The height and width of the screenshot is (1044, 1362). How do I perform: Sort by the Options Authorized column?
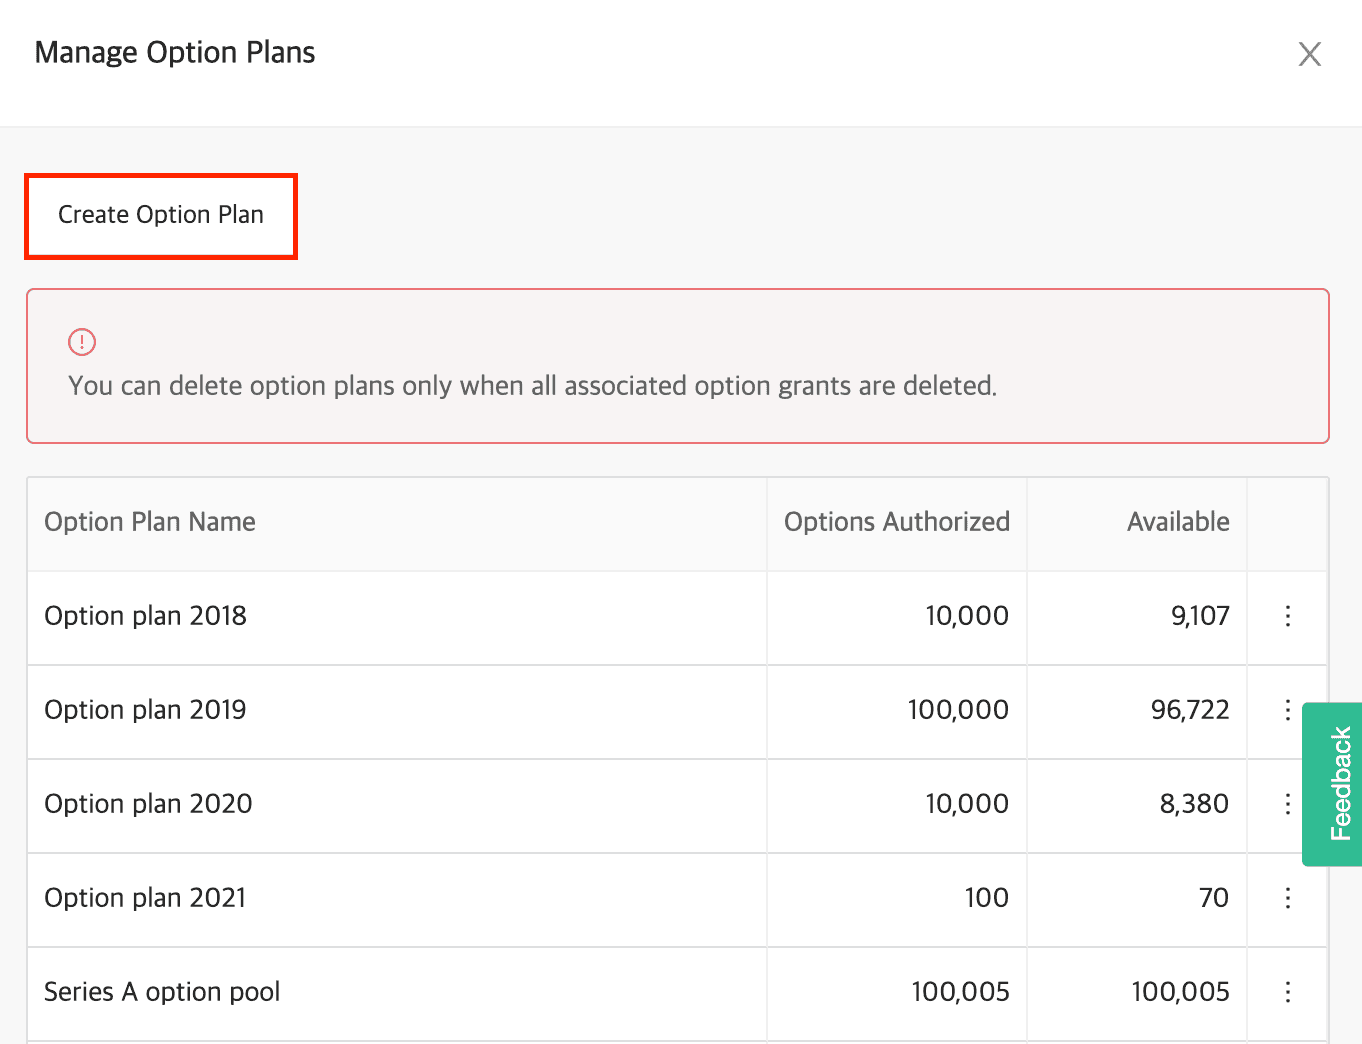click(x=896, y=522)
